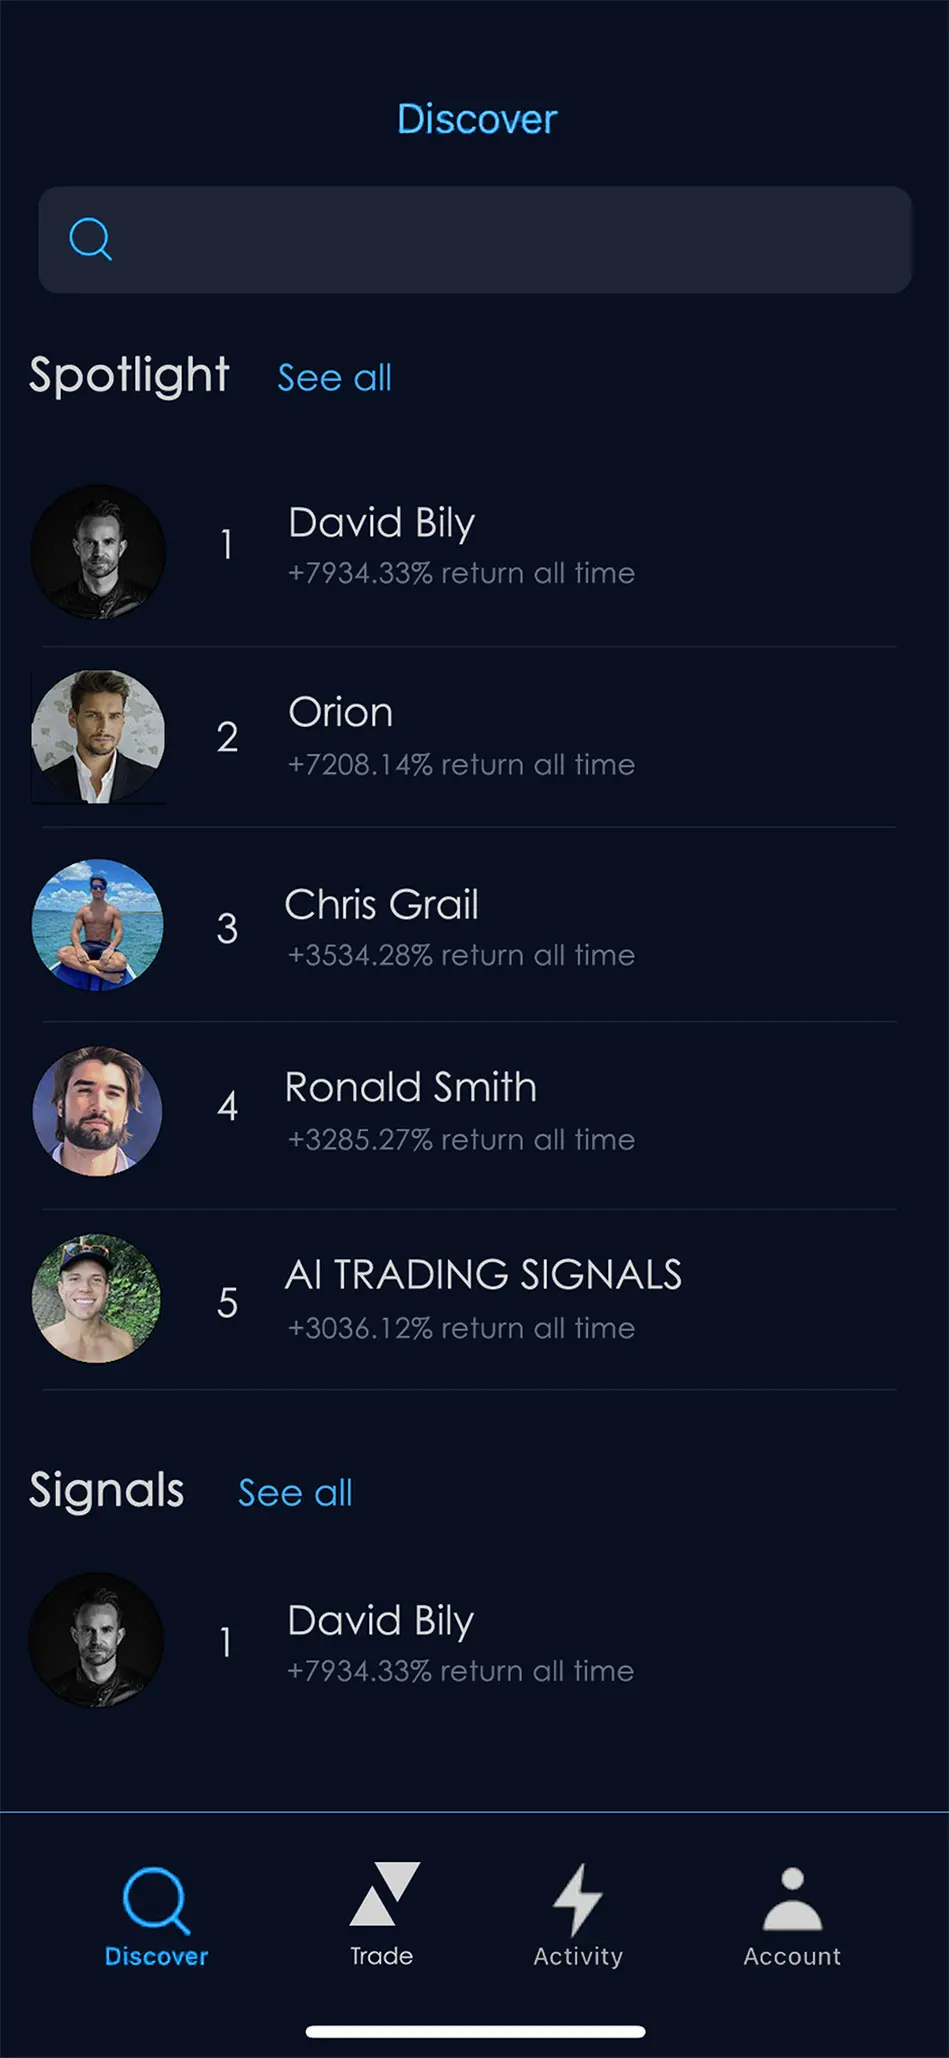This screenshot has height=2058, width=949.
Task: Select the Orion trader name
Action: click(x=340, y=713)
